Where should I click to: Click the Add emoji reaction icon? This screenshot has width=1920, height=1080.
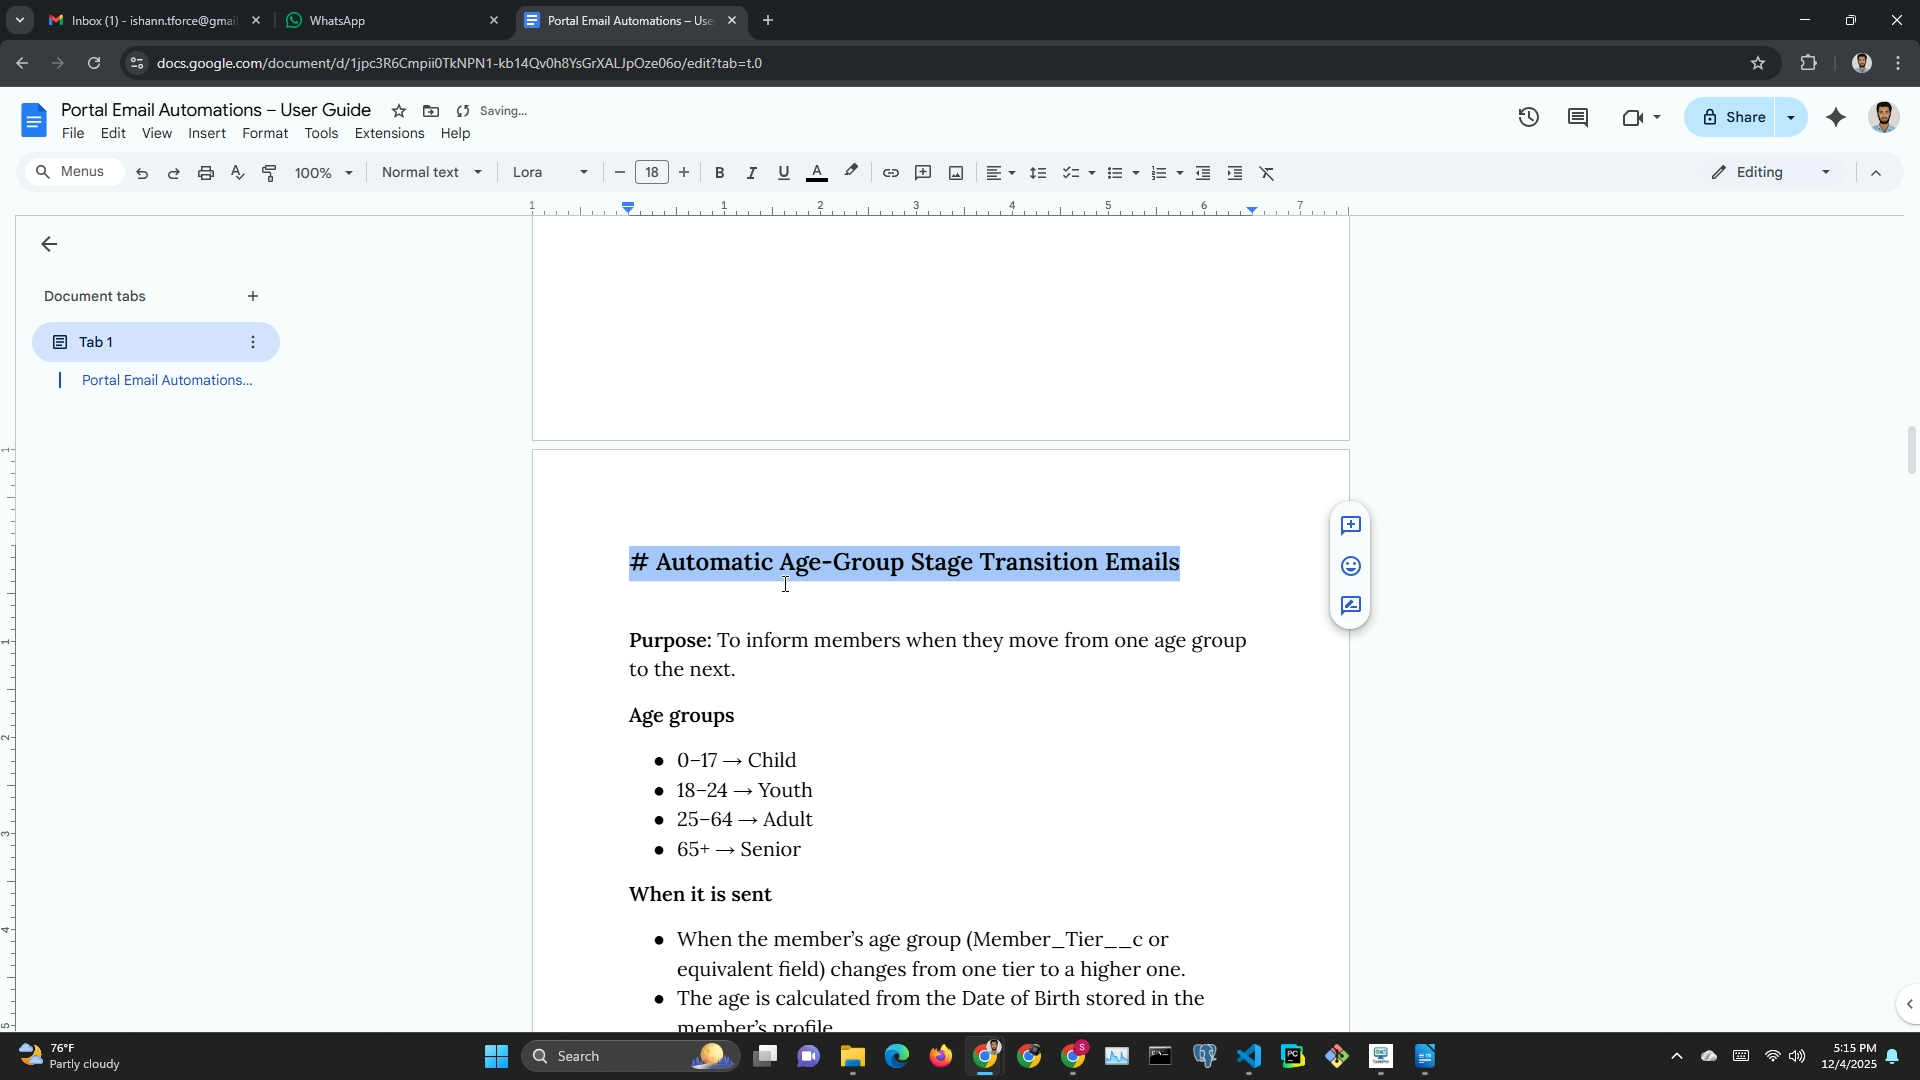coord(1350,566)
